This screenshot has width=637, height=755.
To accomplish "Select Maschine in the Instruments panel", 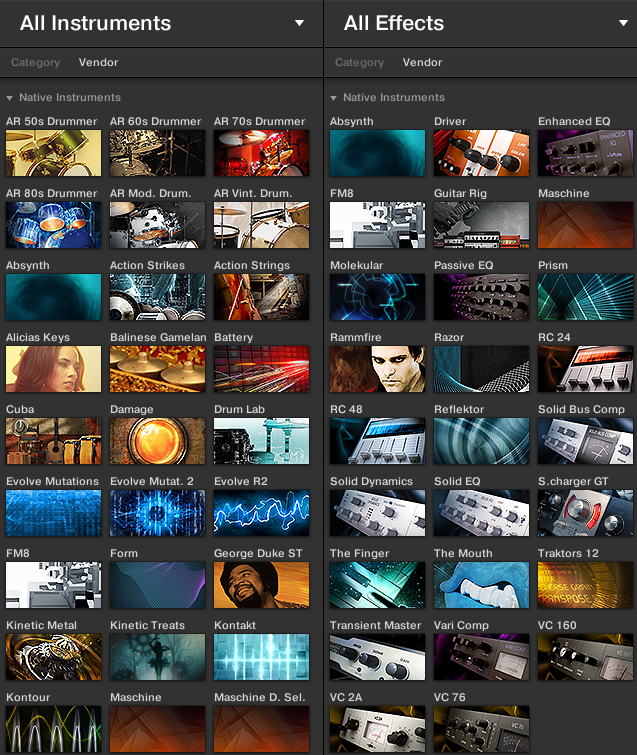I will tap(157, 729).
